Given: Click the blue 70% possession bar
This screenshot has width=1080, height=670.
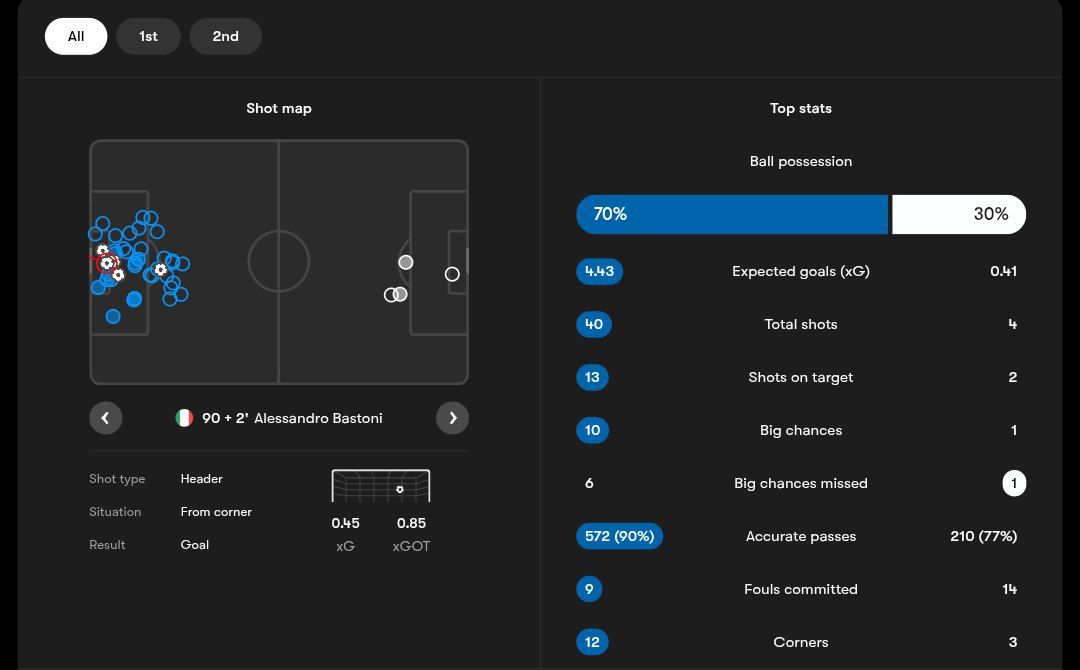Looking at the screenshot, I should click(x=732, y=214).
